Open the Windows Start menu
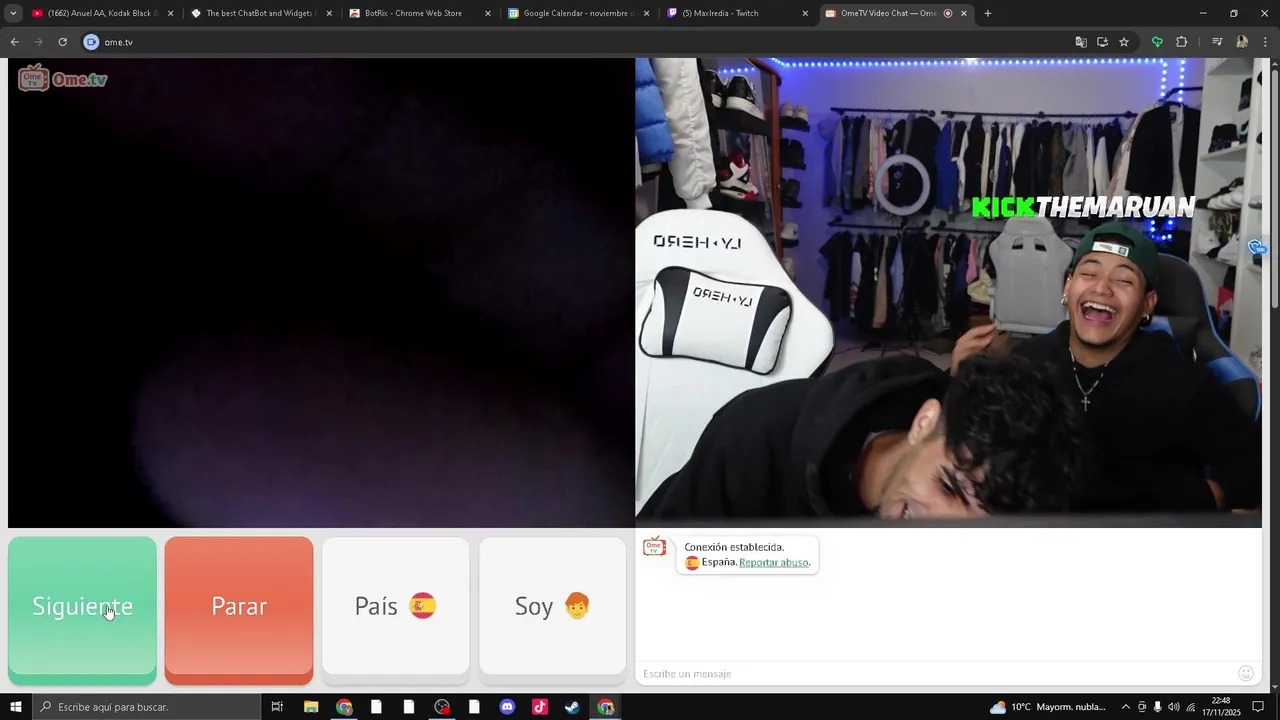1280x720 pixels. click(15, 707)
